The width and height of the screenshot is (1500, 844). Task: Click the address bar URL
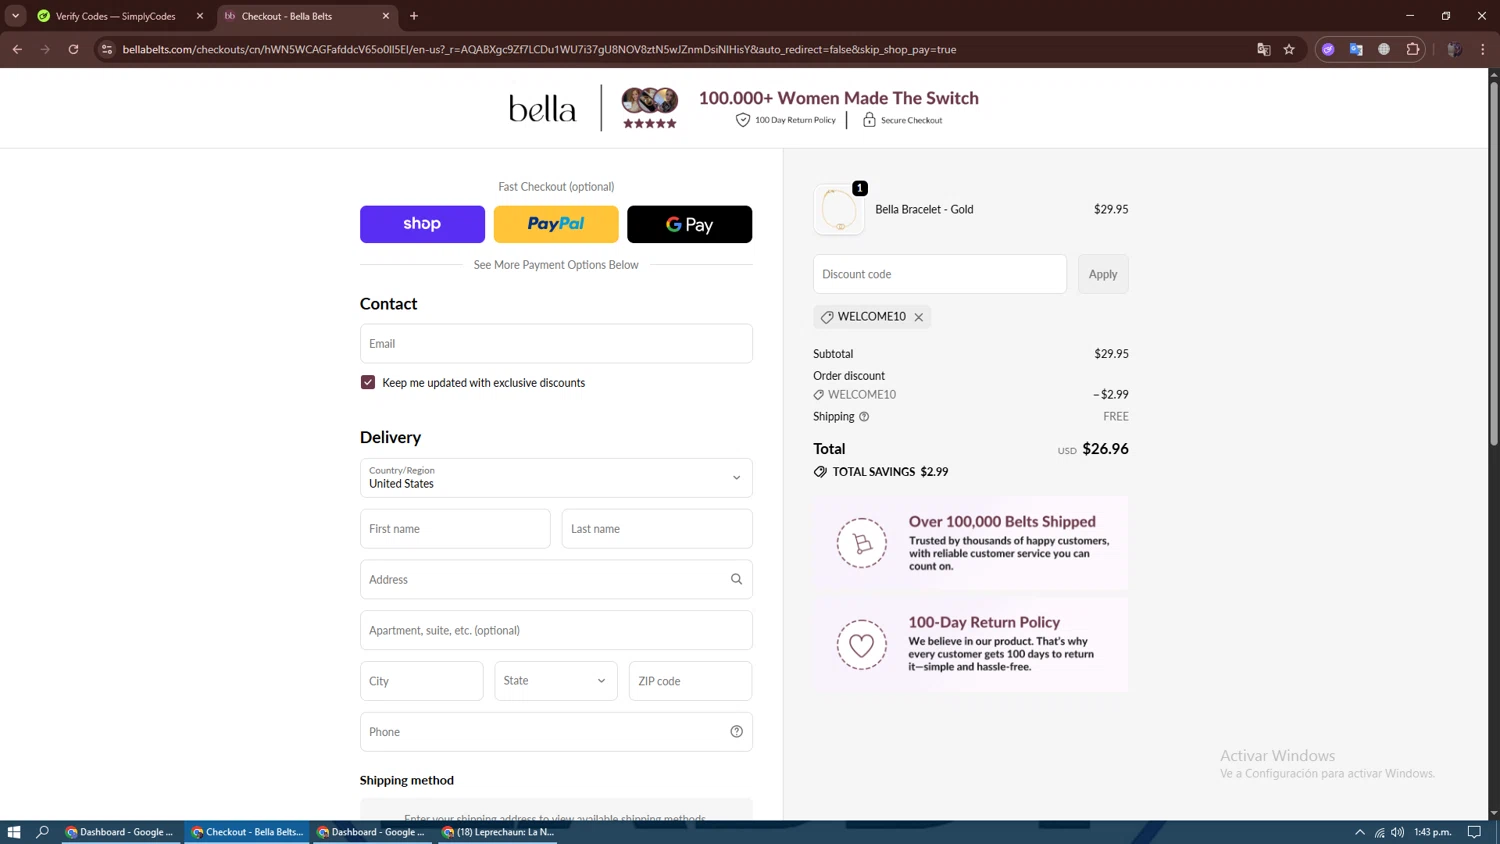coord(539,49)
